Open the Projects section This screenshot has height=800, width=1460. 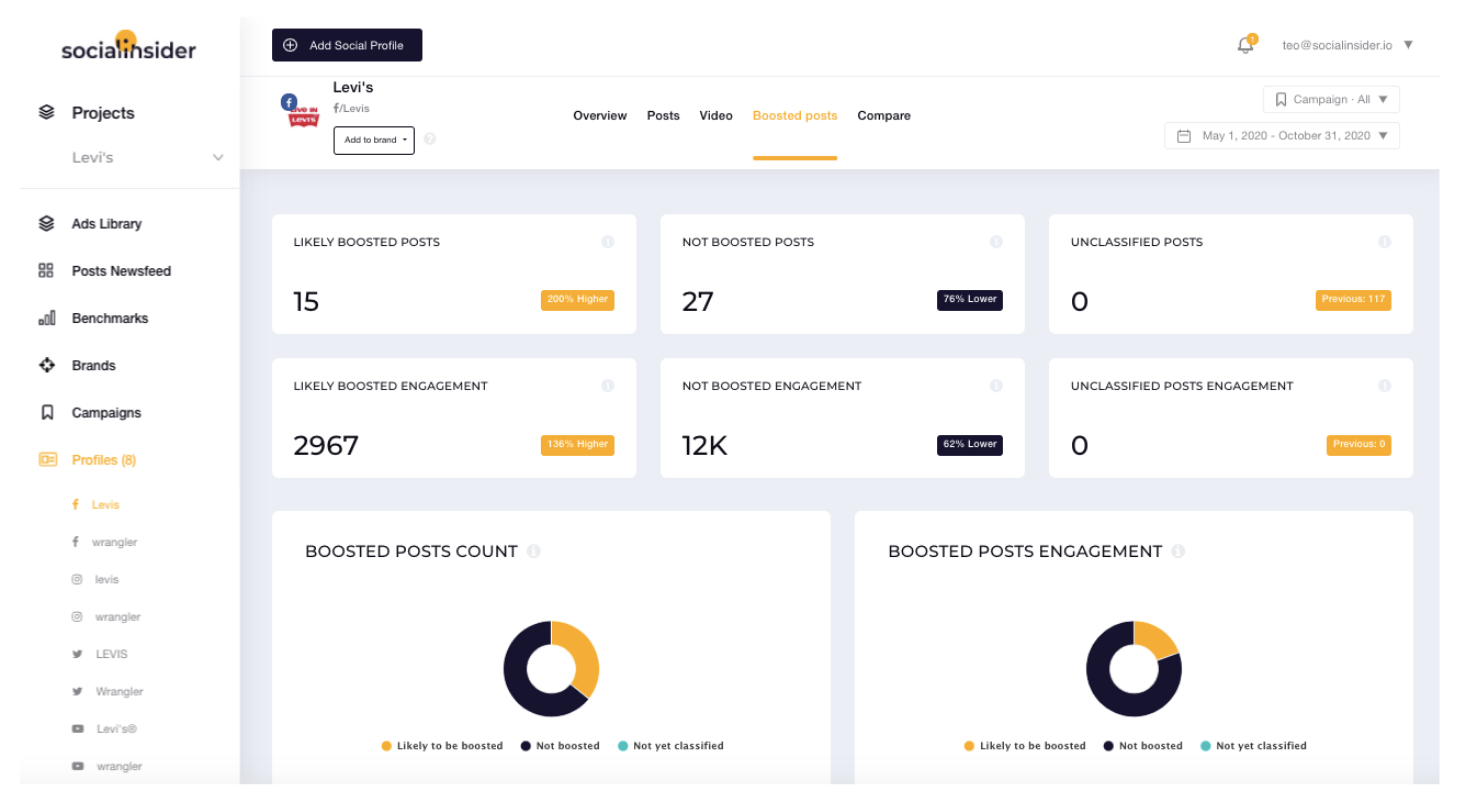pyautogui.click(x=103, y=113)
